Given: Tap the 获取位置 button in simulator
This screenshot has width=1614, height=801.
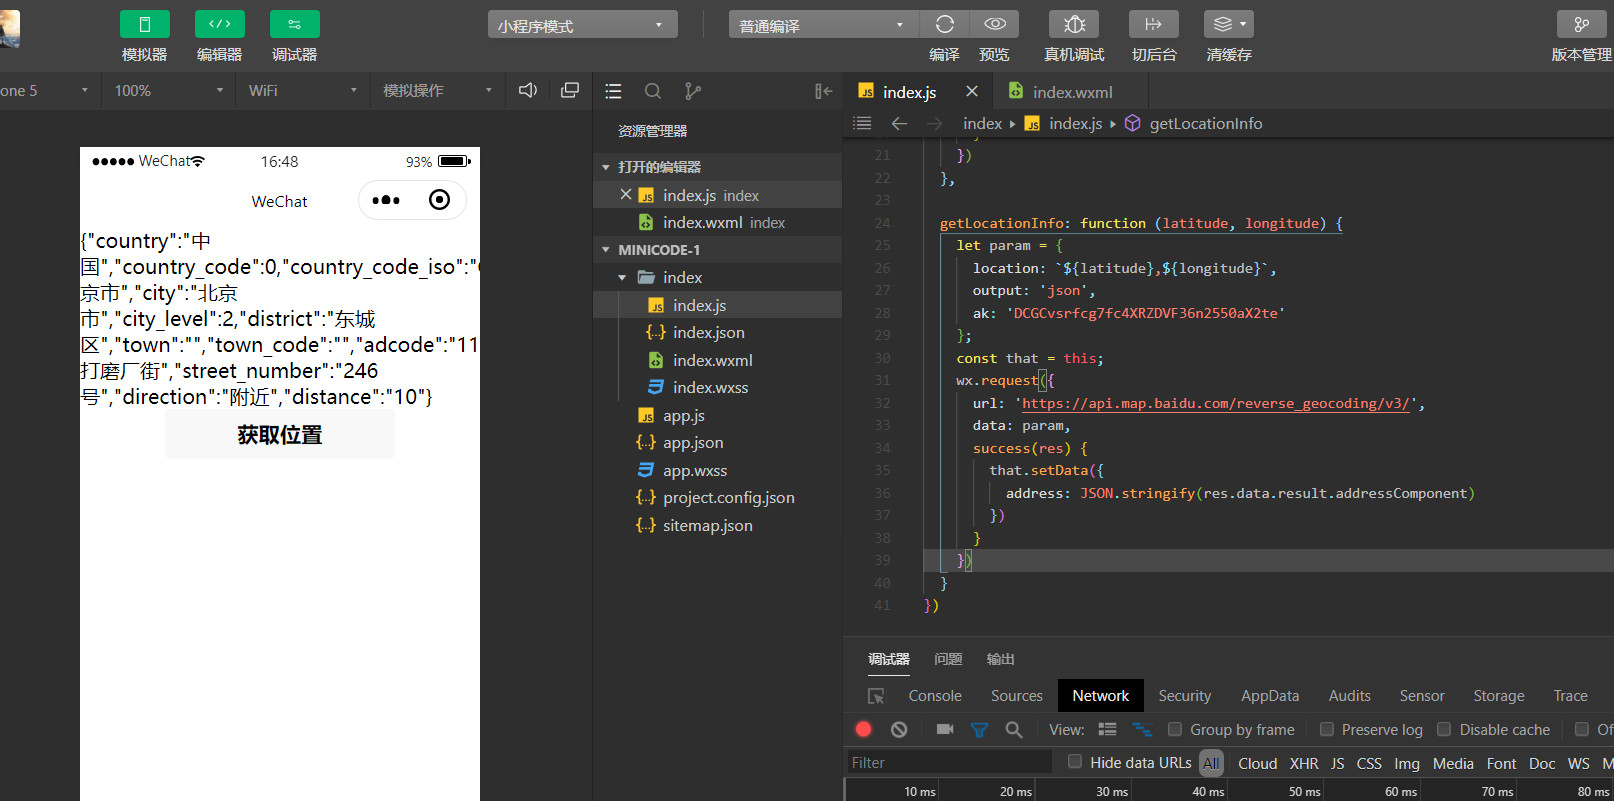Looking at the screenshot, I should point(280,435).
